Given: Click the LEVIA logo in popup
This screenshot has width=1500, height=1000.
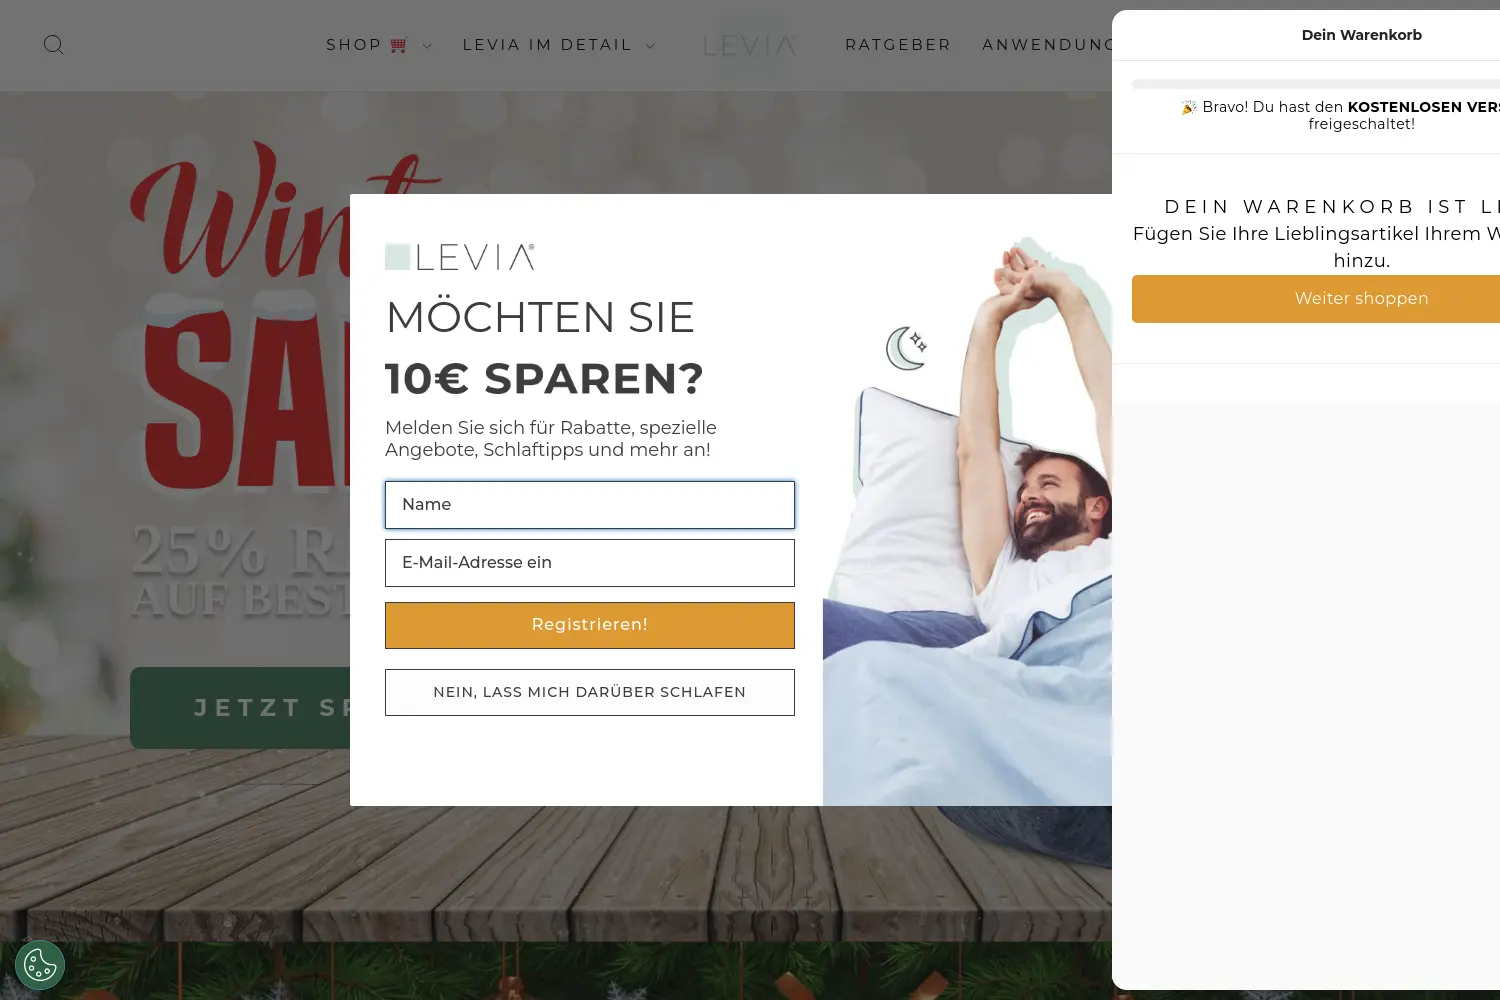Looking at the screenshot, I should coord(460,257).
